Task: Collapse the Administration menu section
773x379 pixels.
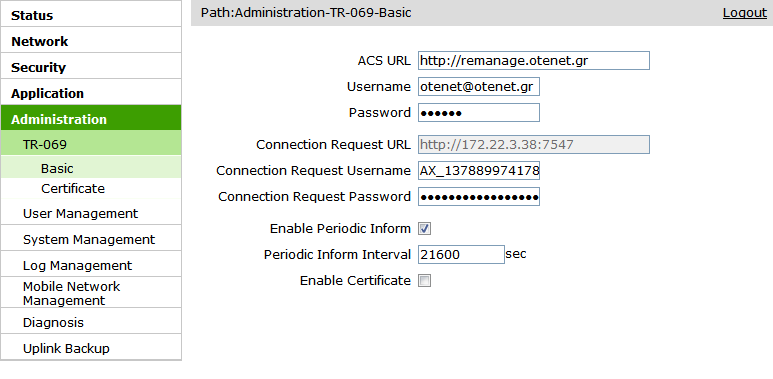Action: 91,119
